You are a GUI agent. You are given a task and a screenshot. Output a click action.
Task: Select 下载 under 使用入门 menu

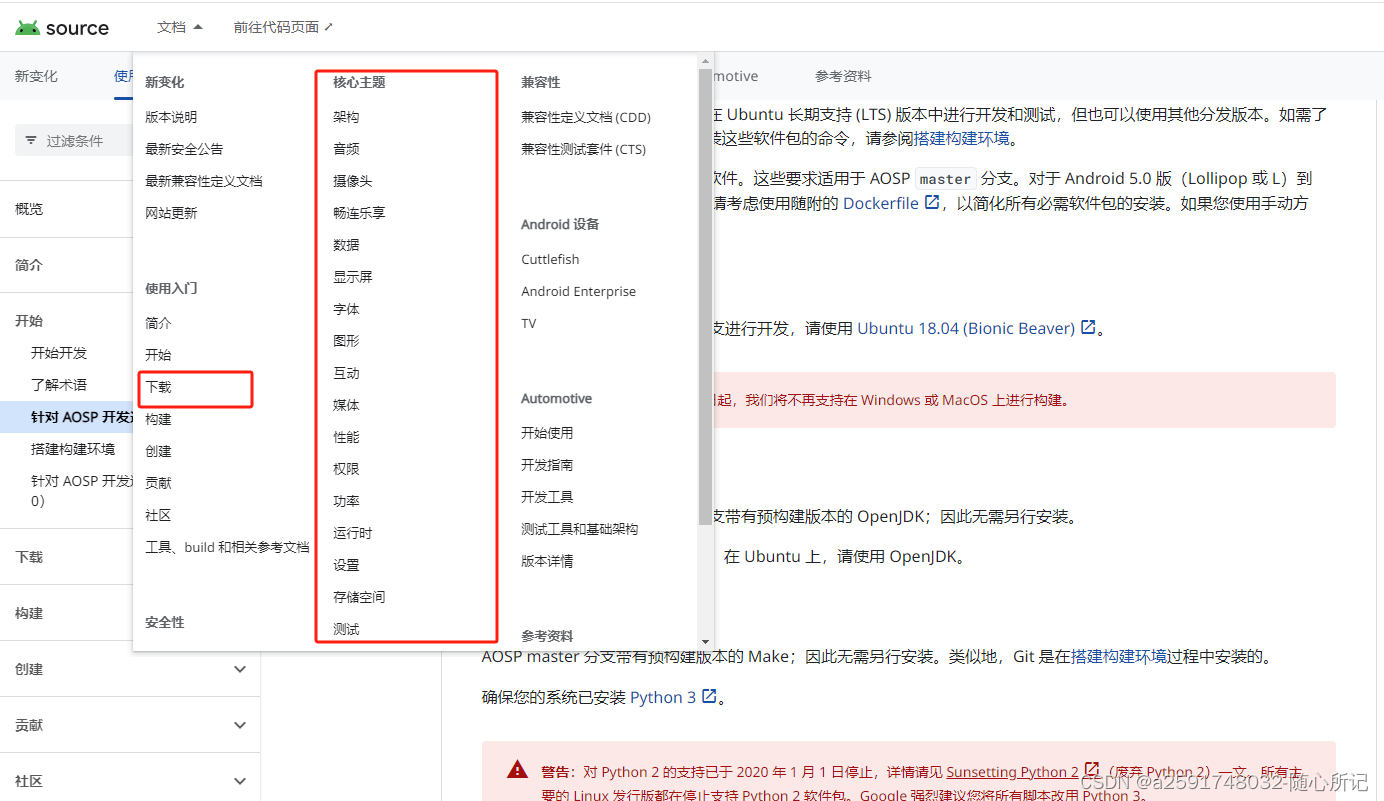[158, 387]
